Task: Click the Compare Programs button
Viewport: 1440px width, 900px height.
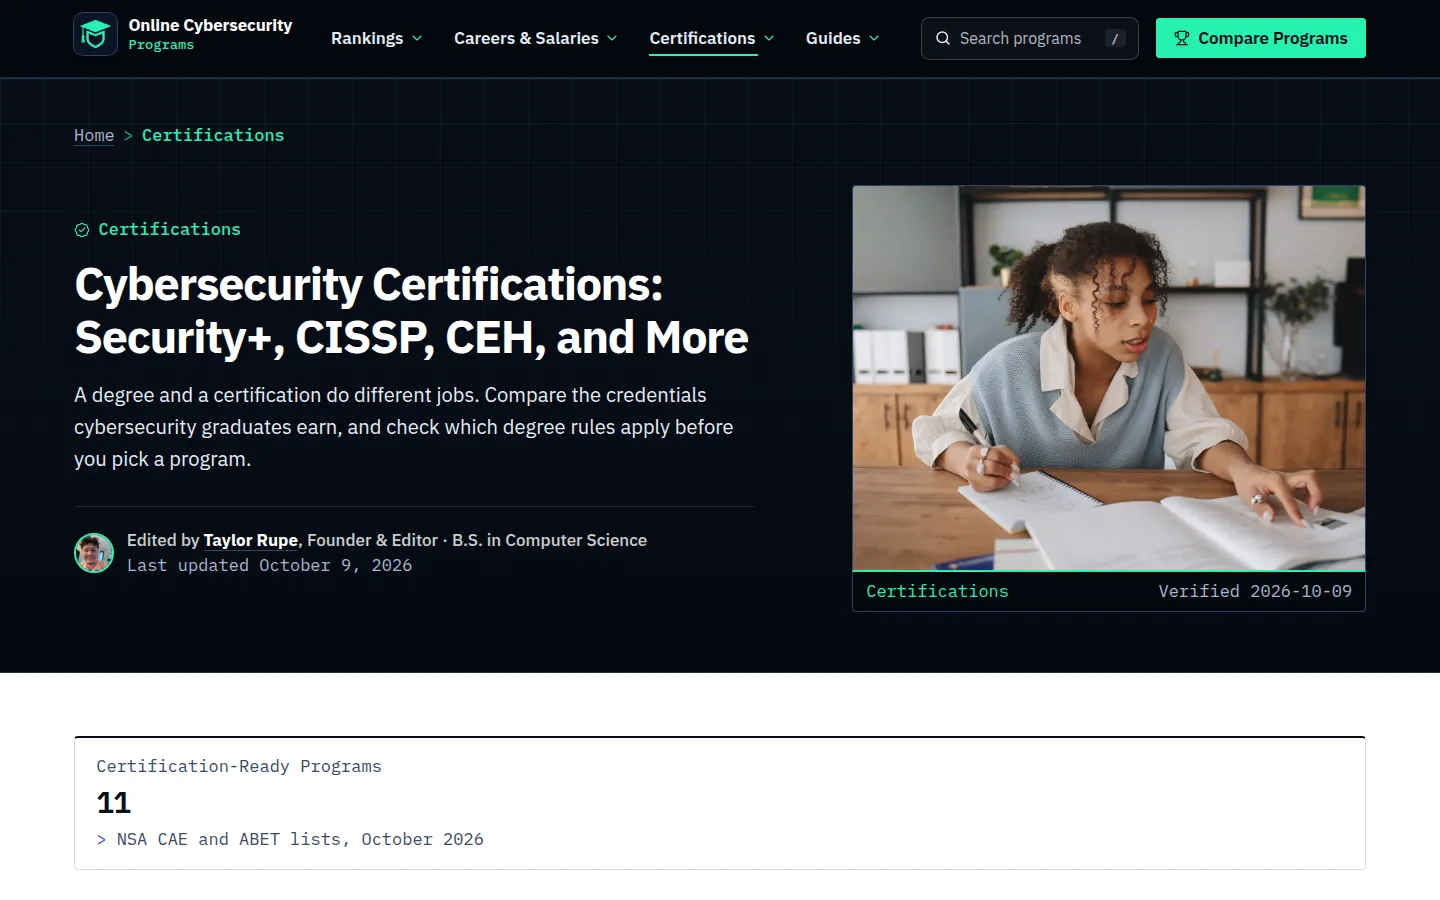Action: pos(1260,38)
